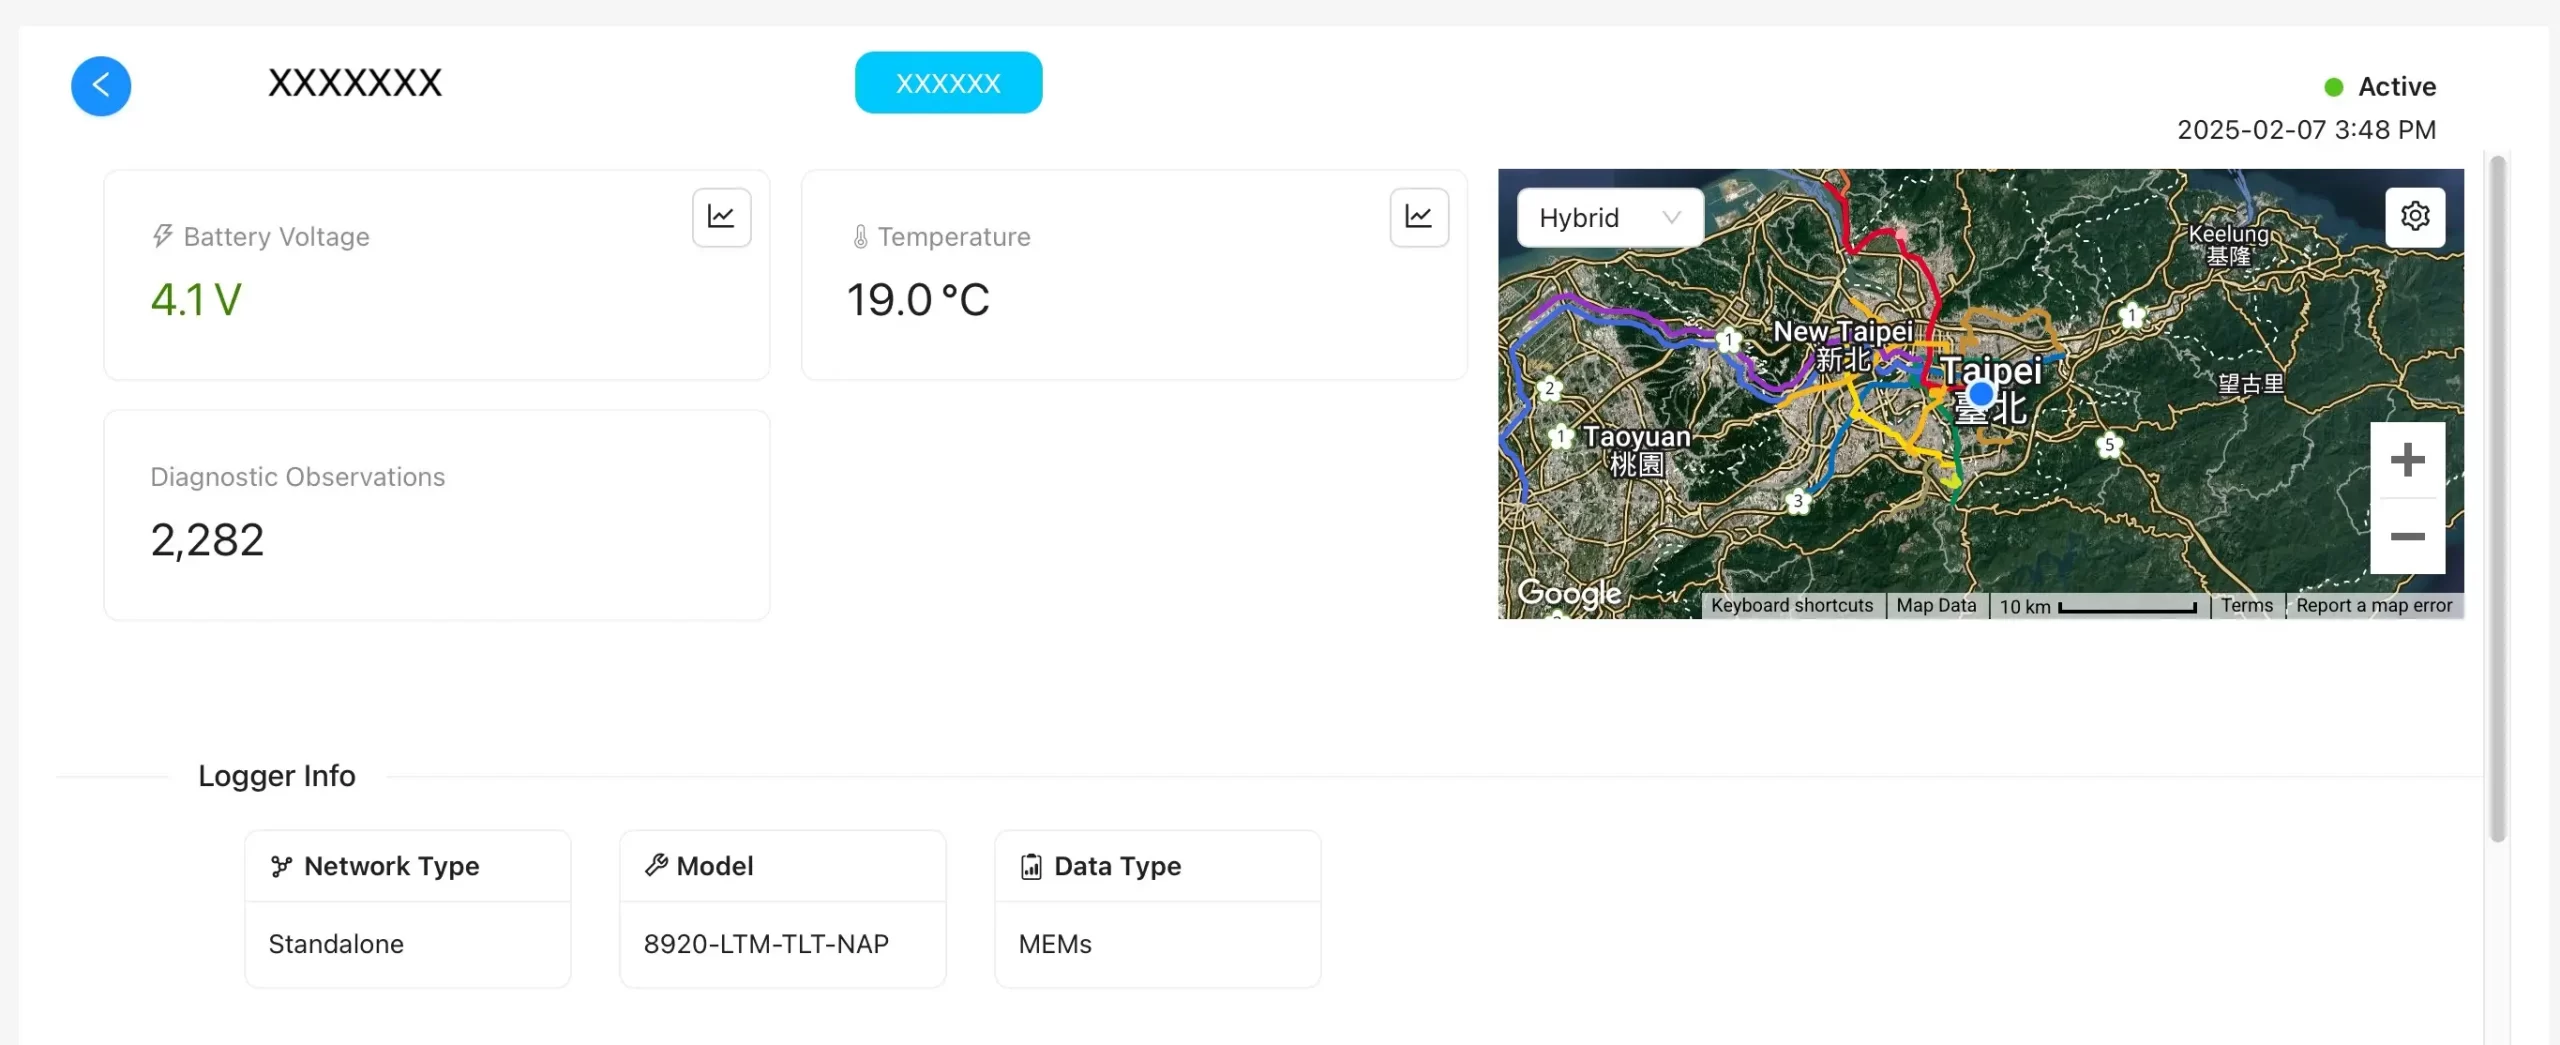This screenshot has height=1045, width=2560.
Task: Click the blue back arrow button
Action: [x=101, y=86]
